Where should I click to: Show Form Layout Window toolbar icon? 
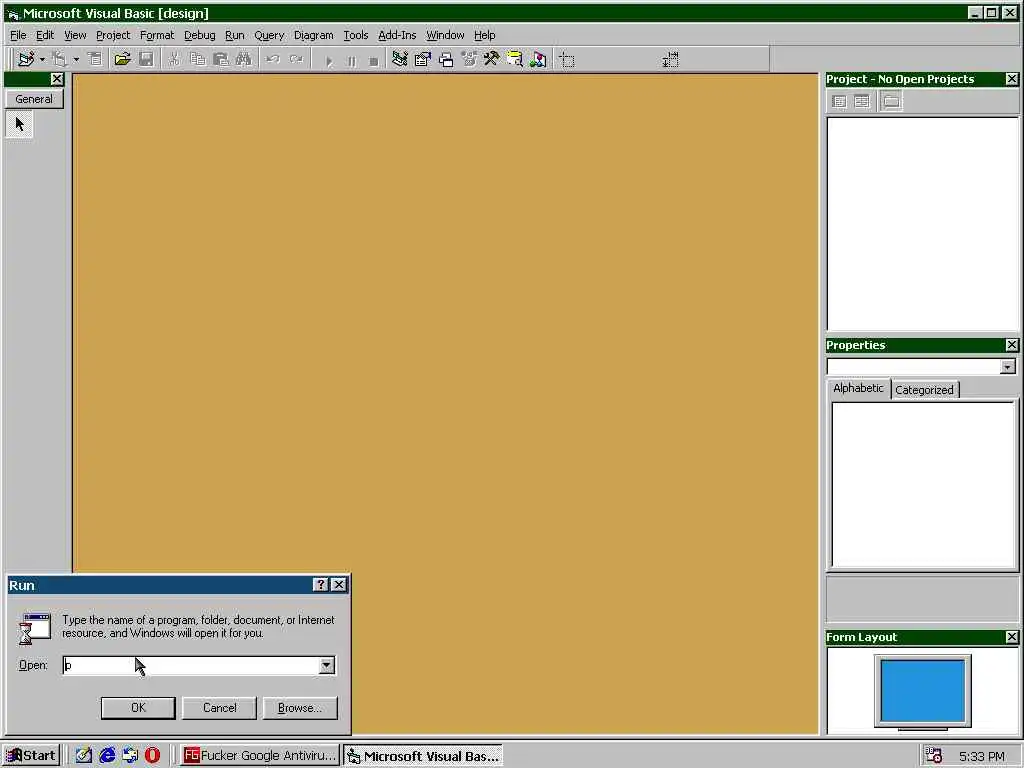446,59
